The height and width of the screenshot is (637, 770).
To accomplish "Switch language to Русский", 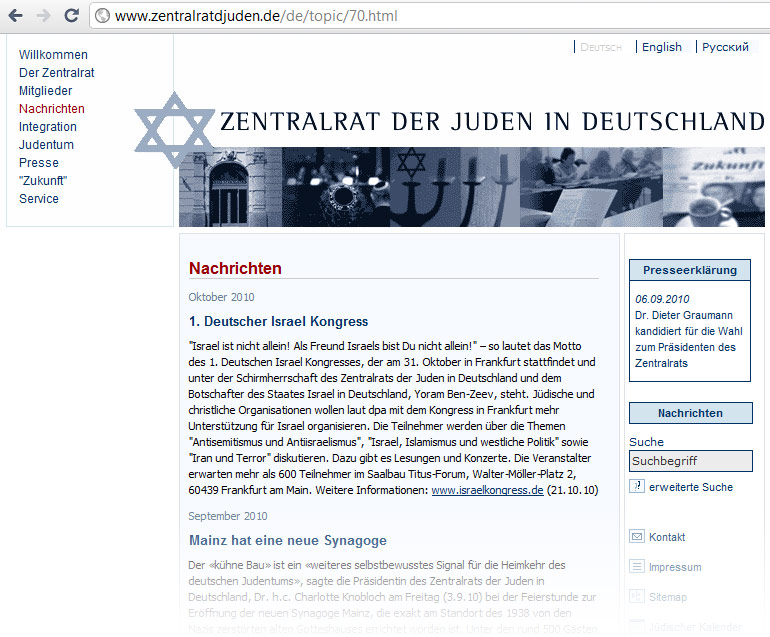I will pyautogui.click(x=725, y=47).
